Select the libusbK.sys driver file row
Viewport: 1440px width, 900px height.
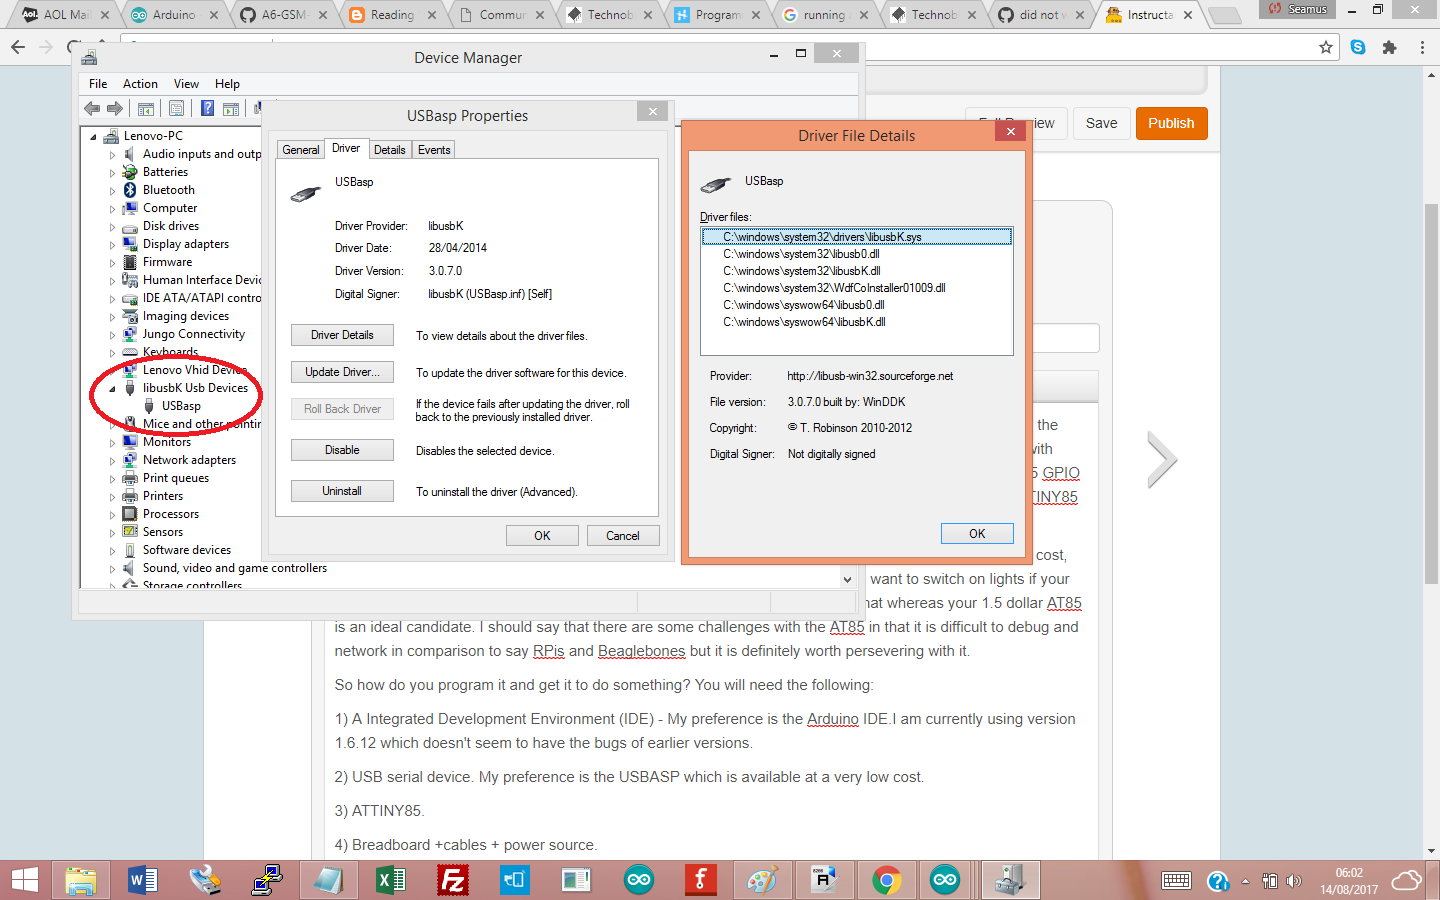coord(857,237)
